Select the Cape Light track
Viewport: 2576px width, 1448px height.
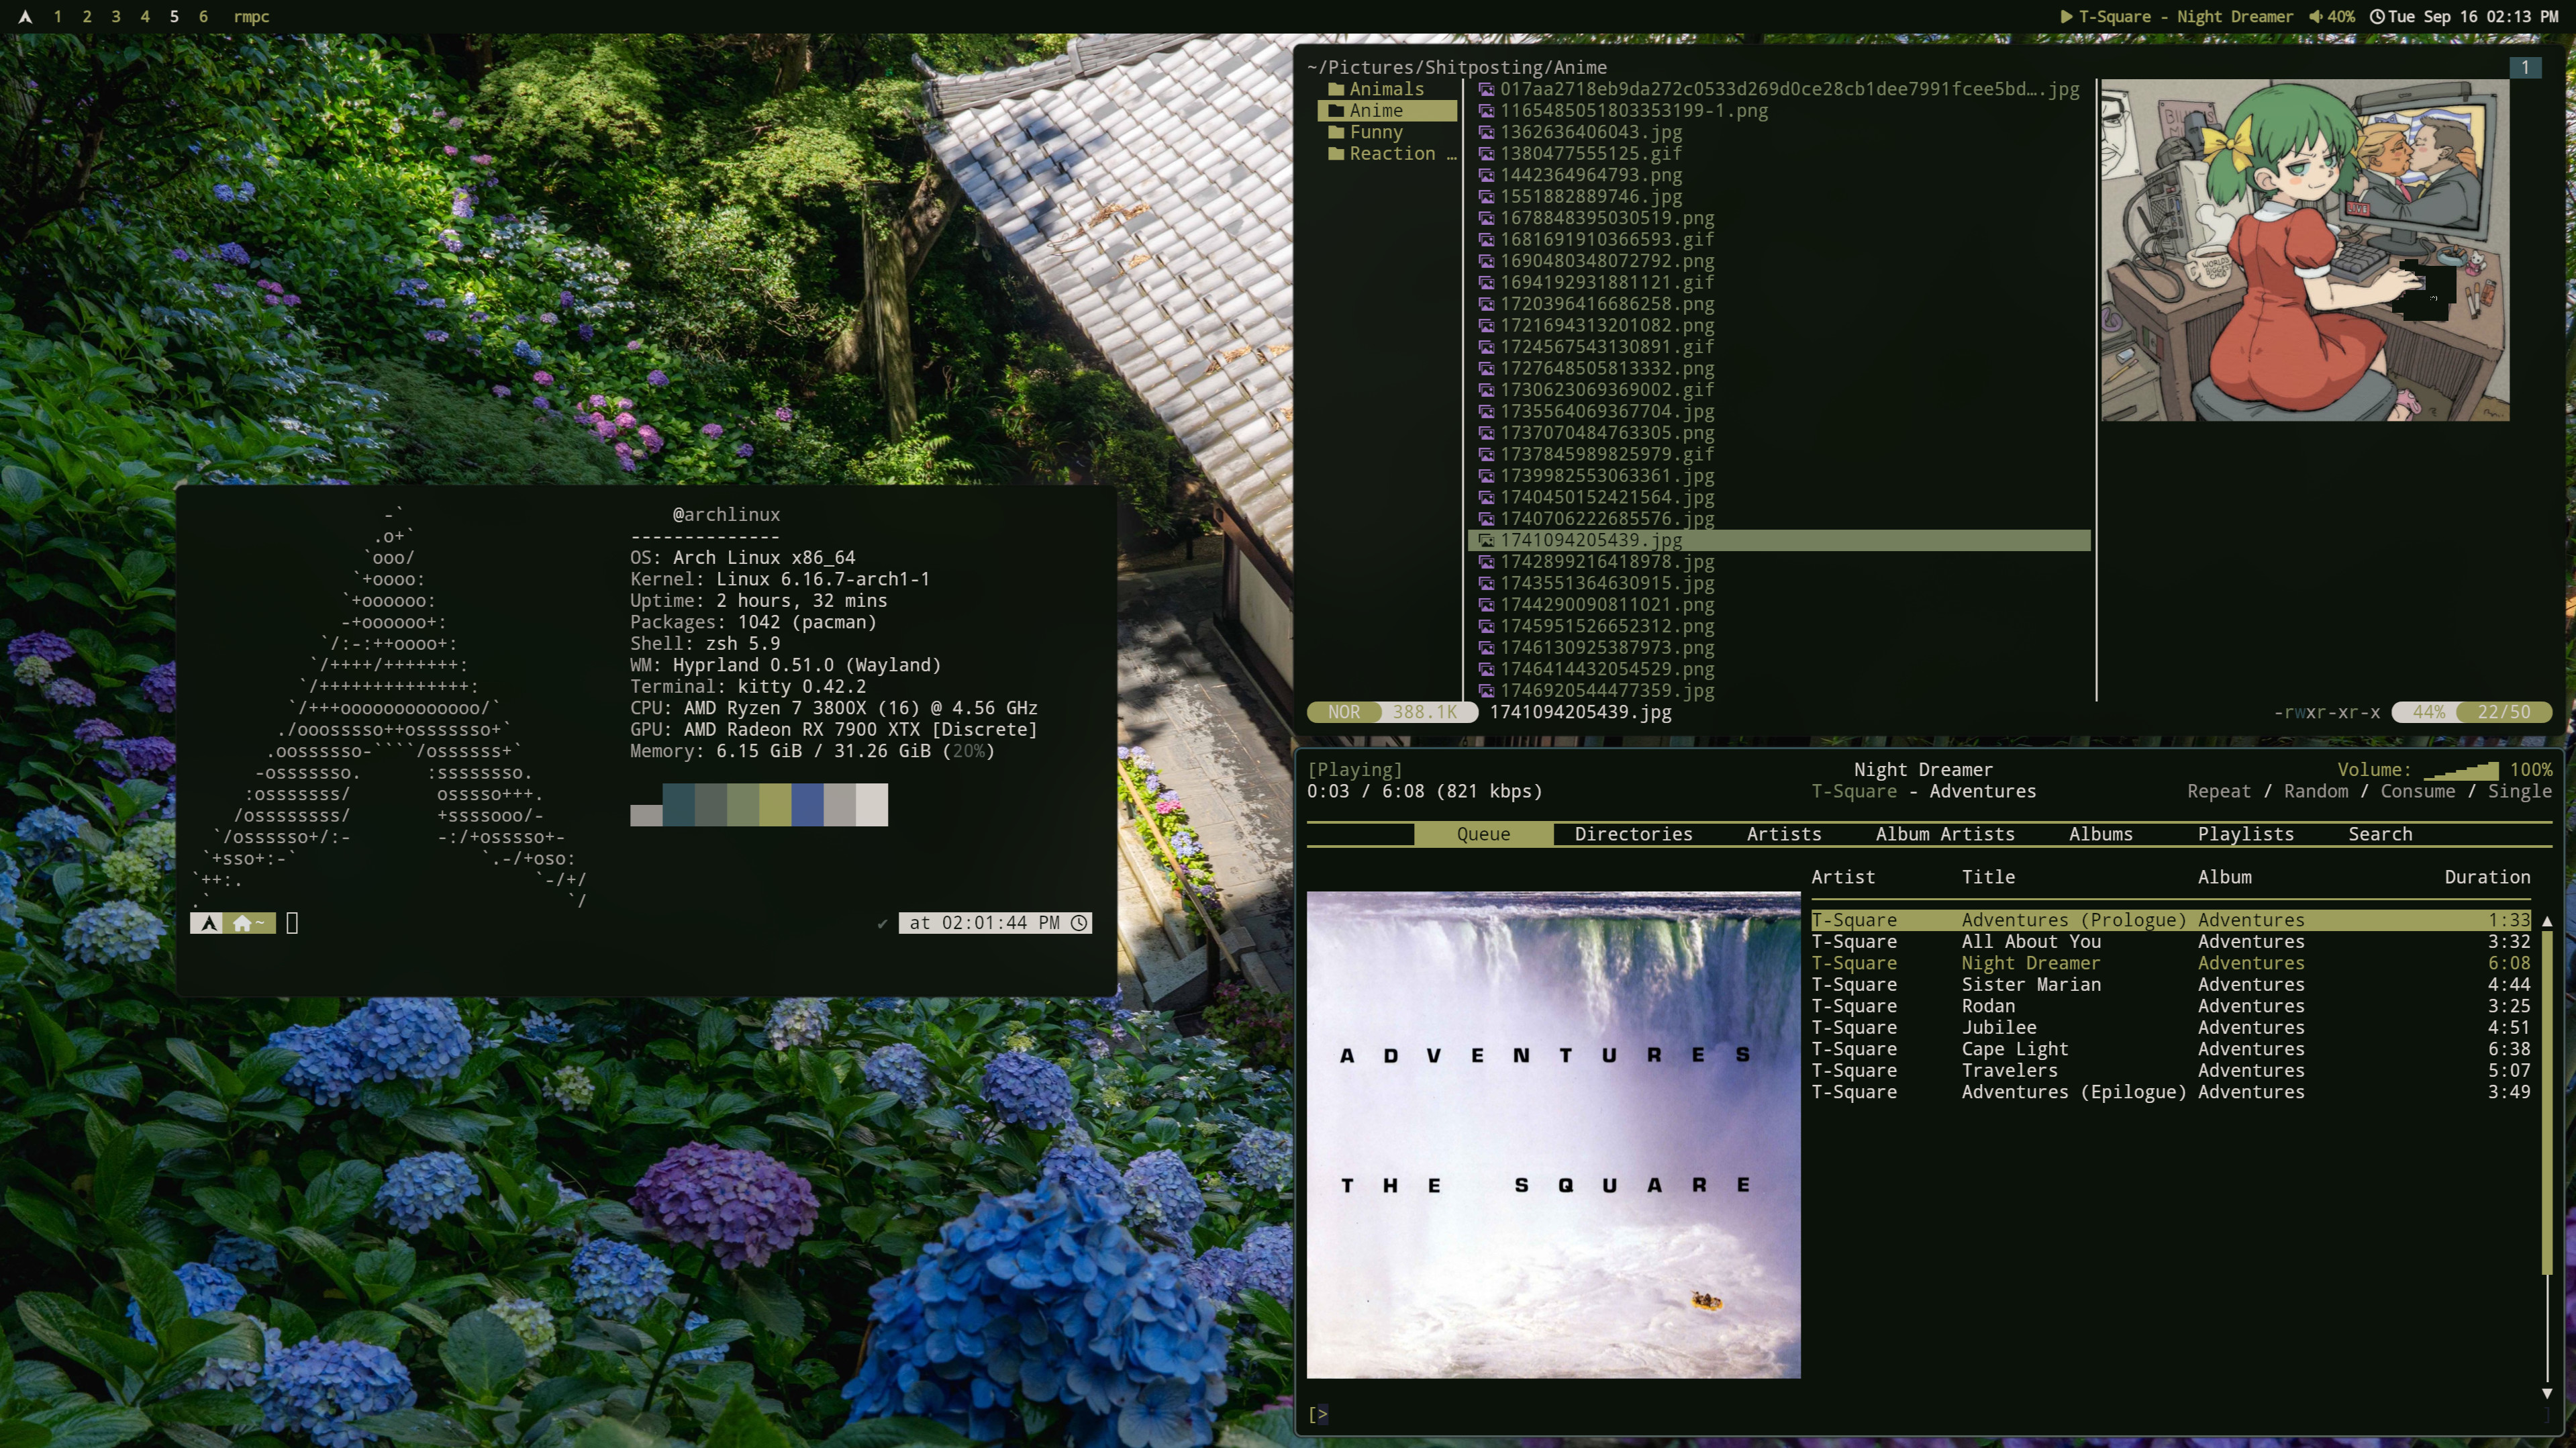[x=2170, y=1049]
